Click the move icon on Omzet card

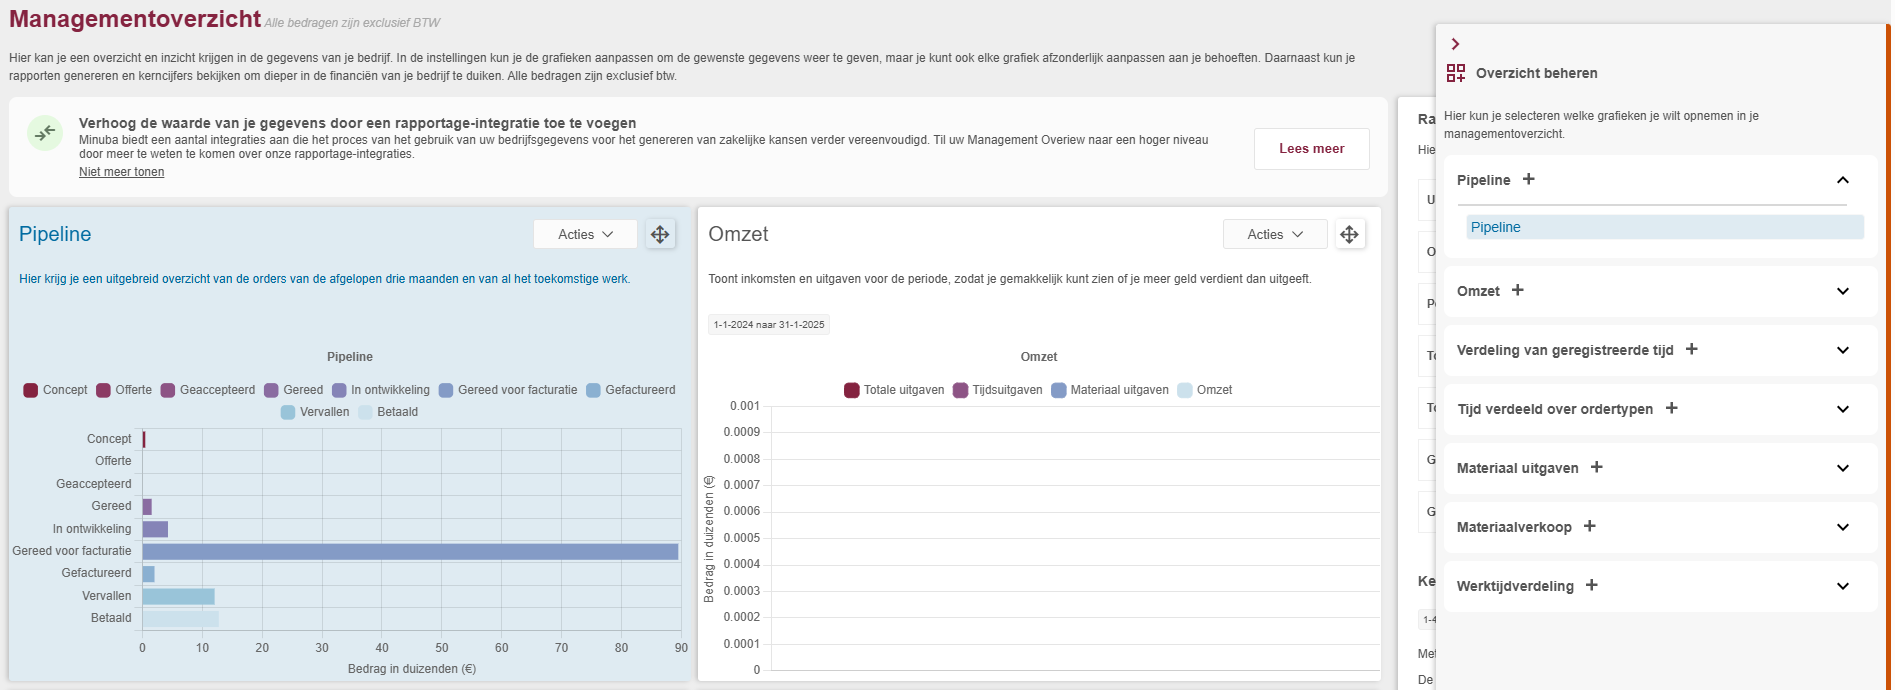tap(1349, 234)
